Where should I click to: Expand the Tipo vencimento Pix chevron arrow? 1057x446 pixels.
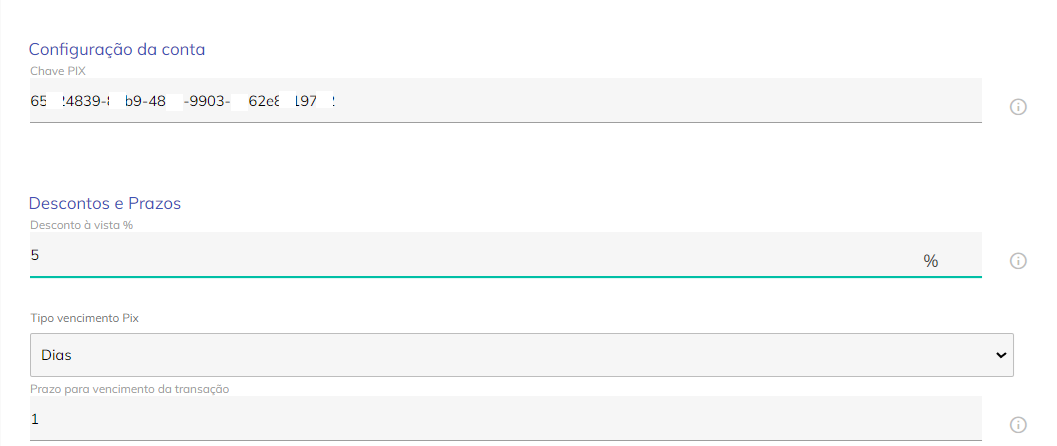pyautogui.click(x=1001, y=355)
